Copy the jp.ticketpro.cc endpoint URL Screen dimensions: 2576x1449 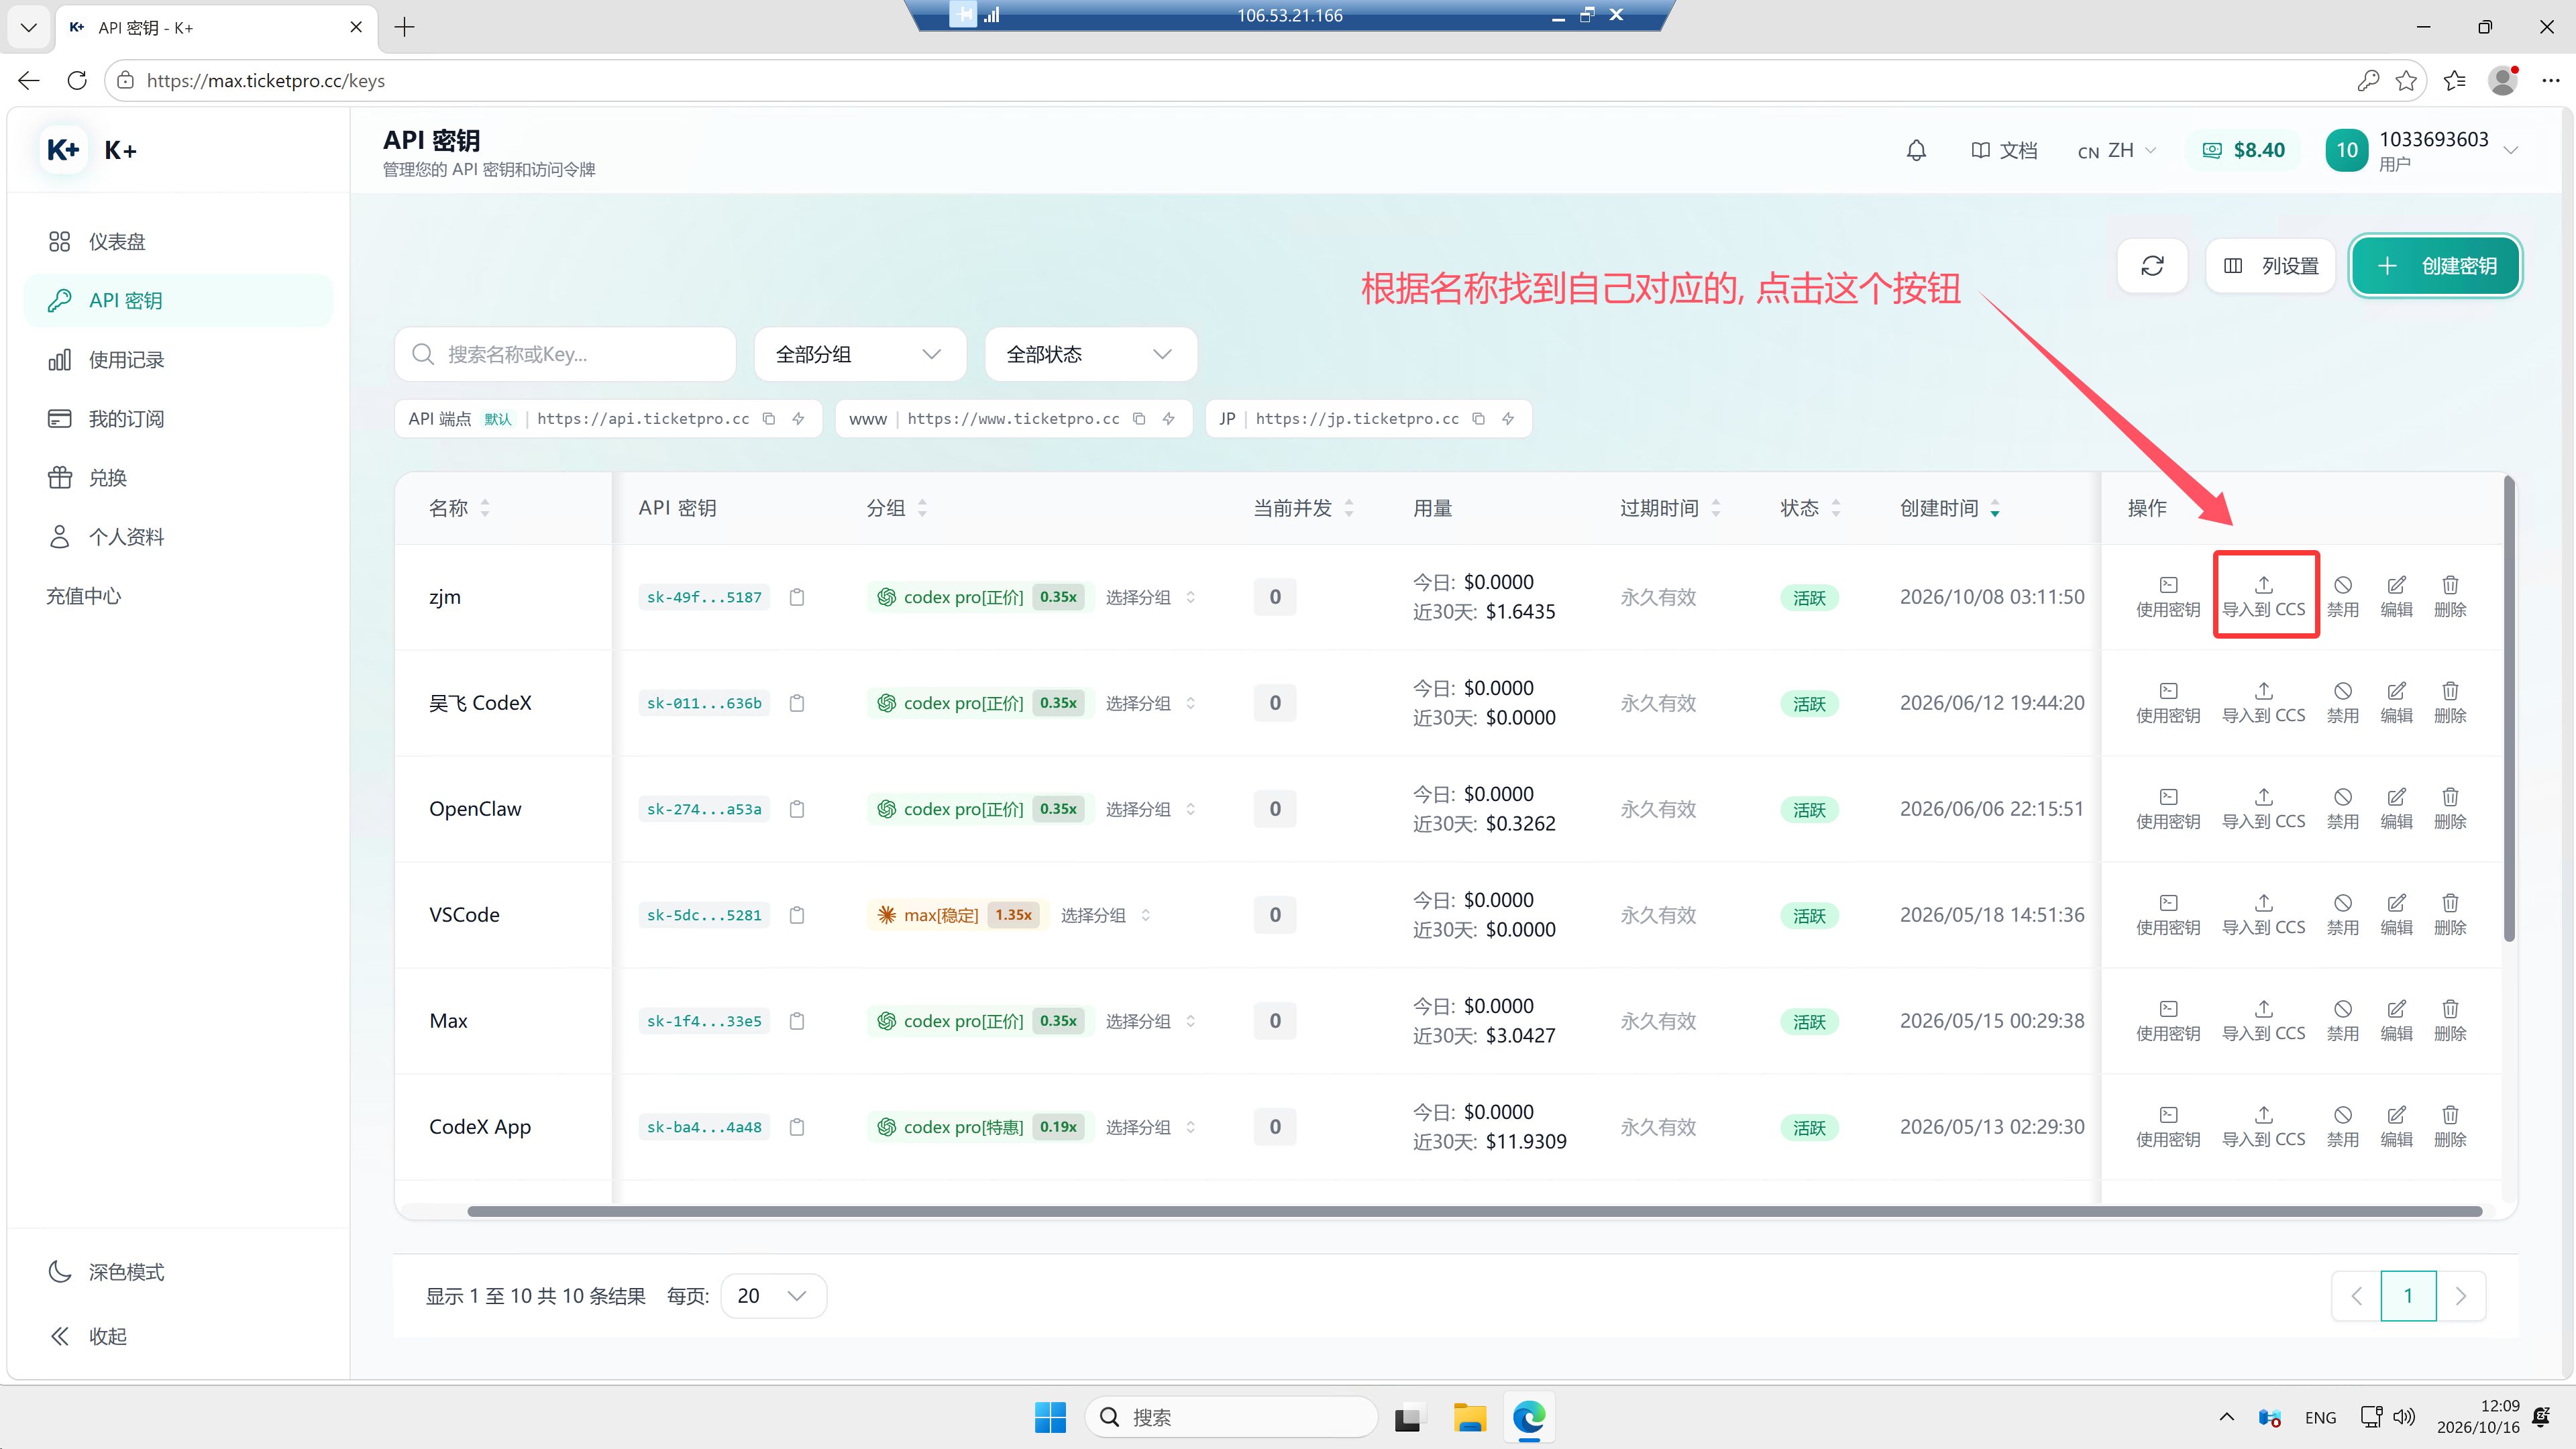(x=1479, y=419)
